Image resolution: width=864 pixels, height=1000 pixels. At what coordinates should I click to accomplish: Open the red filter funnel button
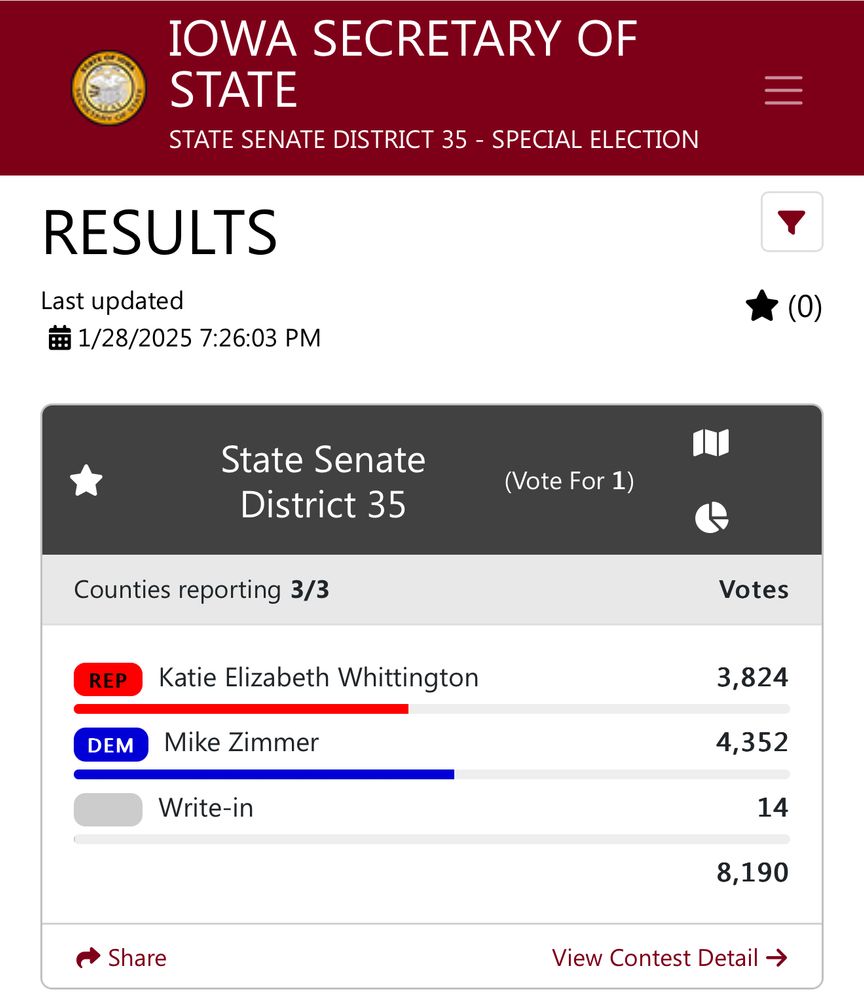pos(791,221)
